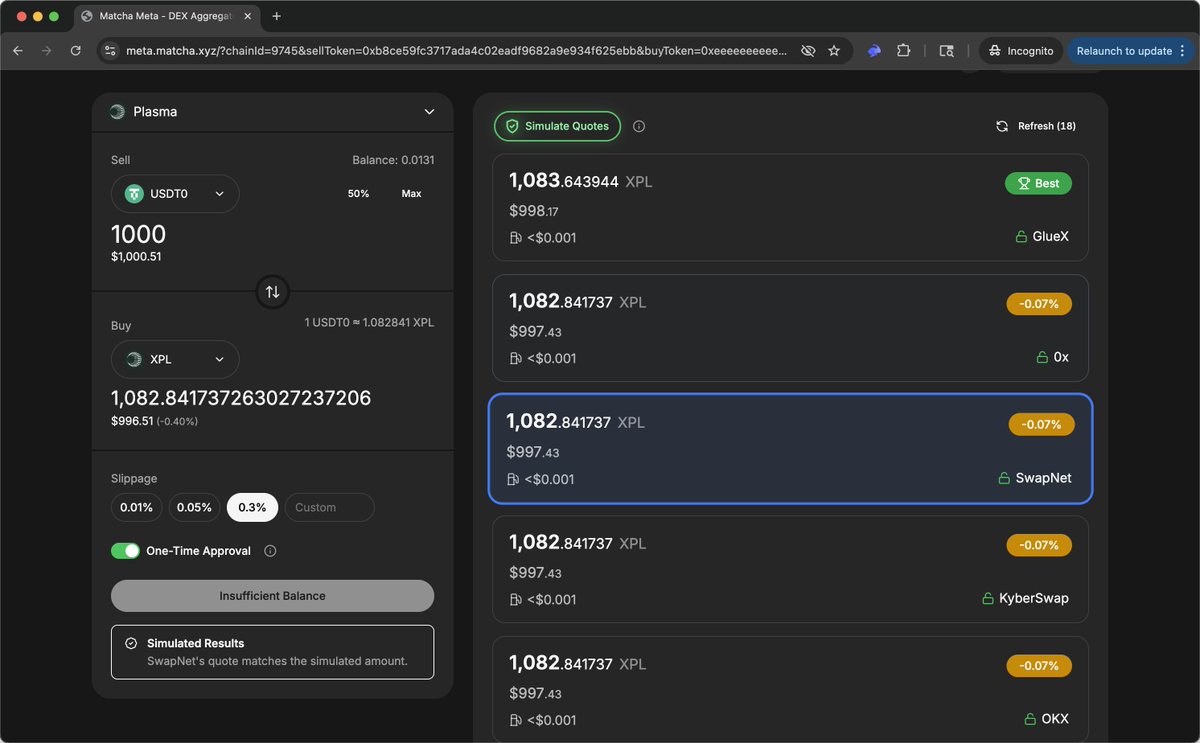The height and width of the screenshot is (743, 1200).
Task: Click the Custom slippage input field
Action: point(329,507)
